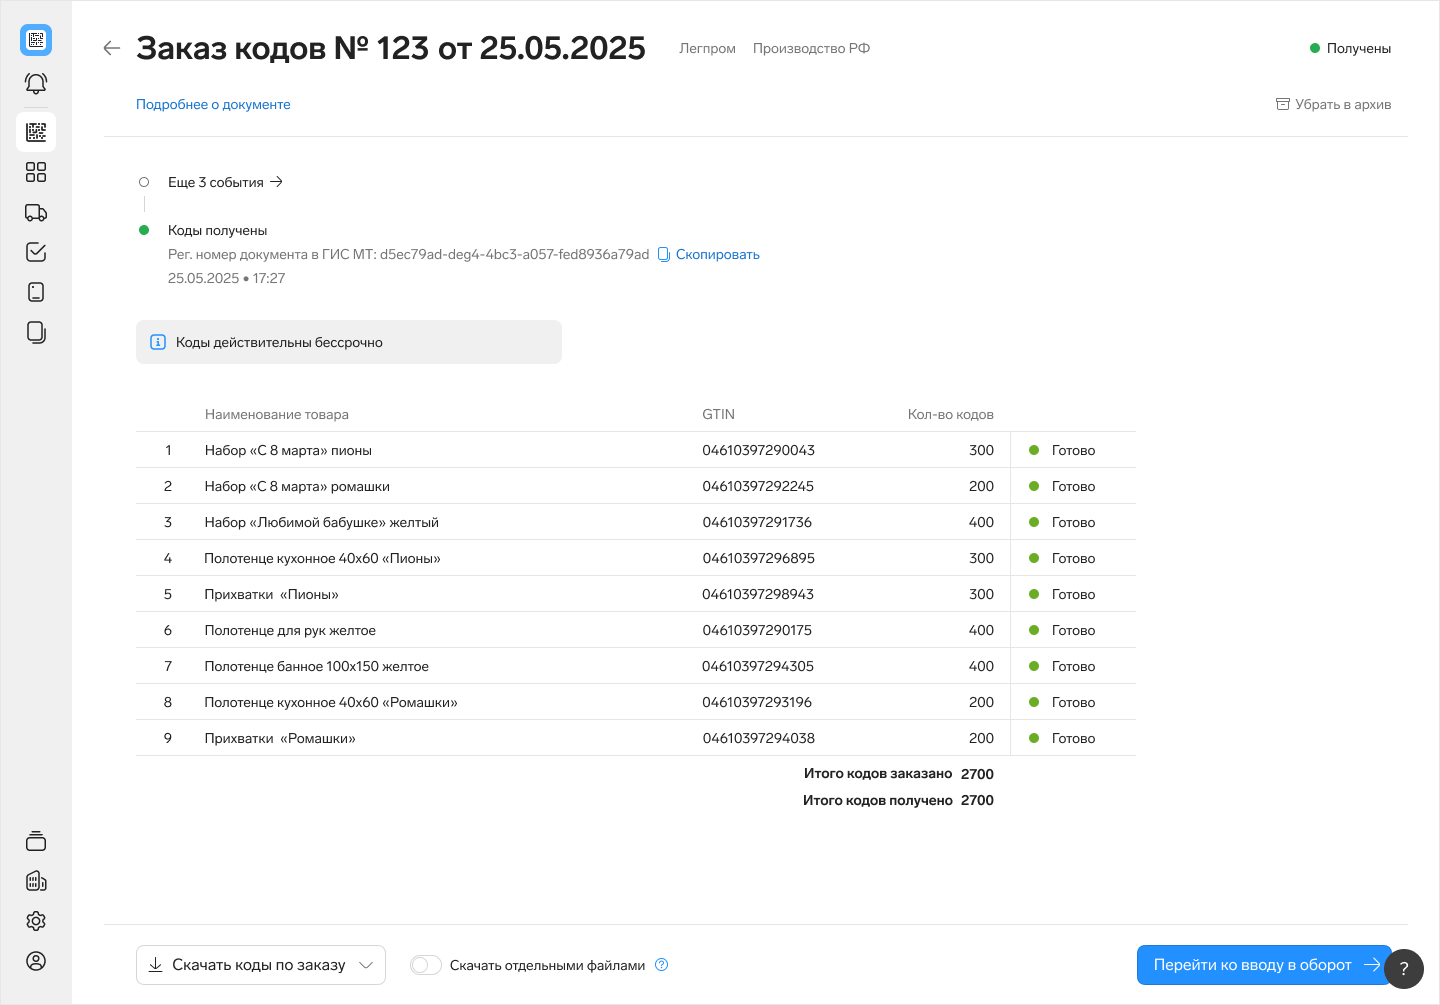Open the tablet device section in sidebar
The width and height of the screenshot is (1440, 1005).
tap(36, 292)
